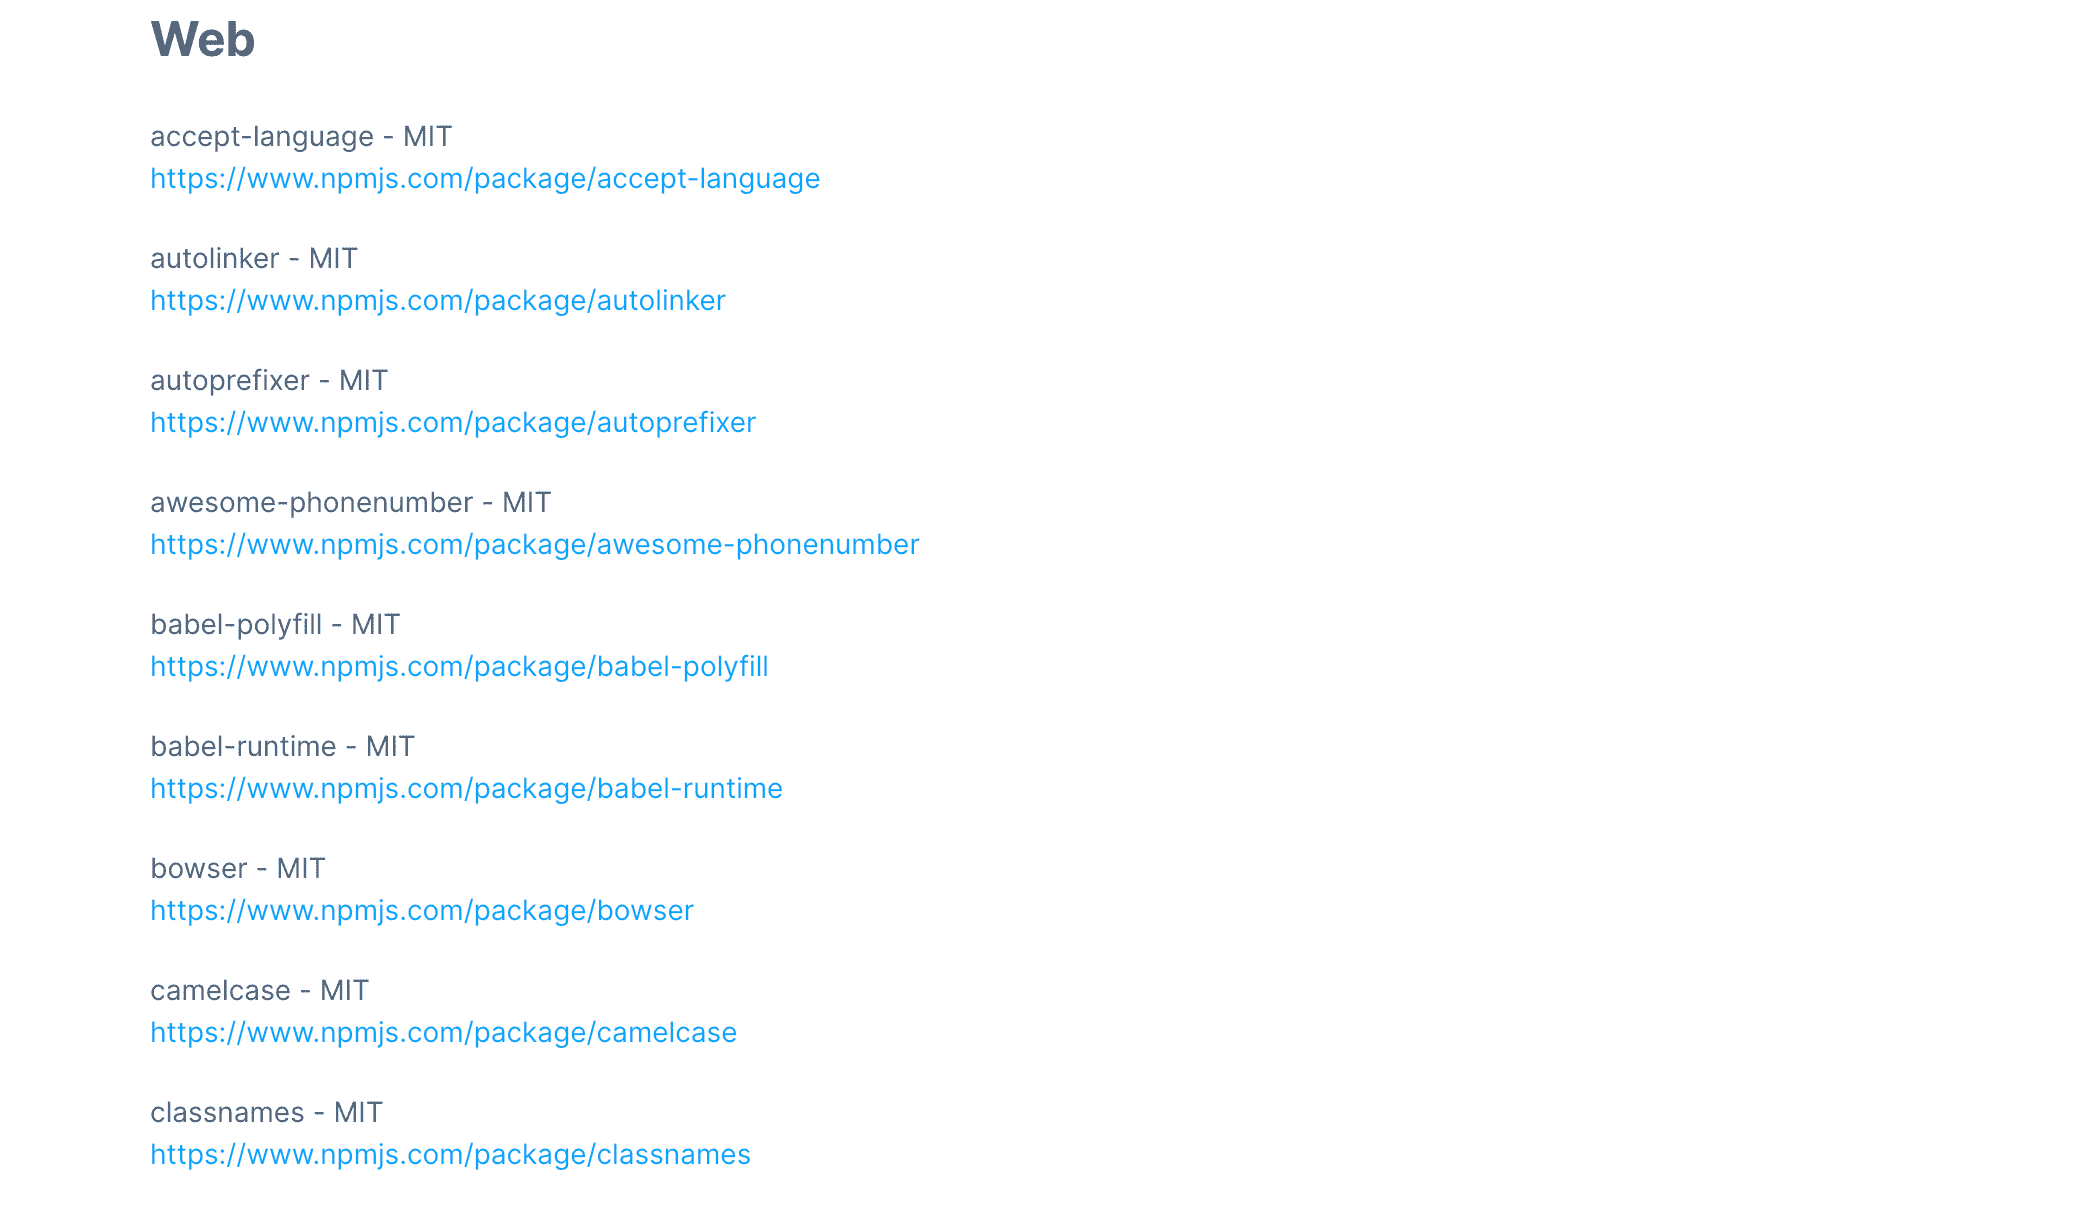
Task: Click the 'babel-polyfill - MIT' text
Action: pyautogui.click(x=275, y=625)
